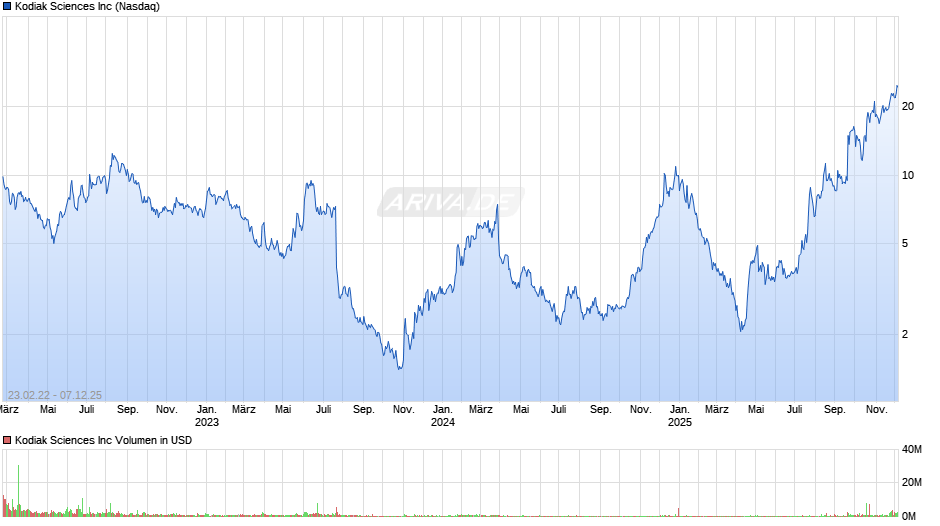
Task: Click the 'Kodiak Sciences Inc Volumen in USD' label
Action: [104, 440]
